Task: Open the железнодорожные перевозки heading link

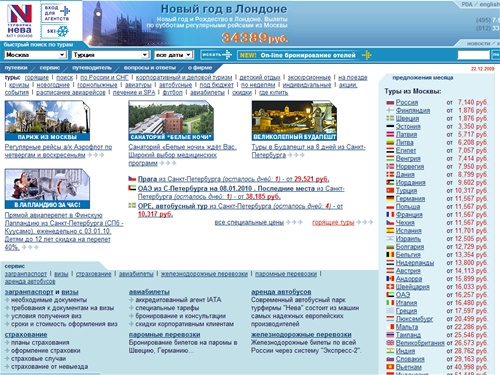Action: (301, 334)
